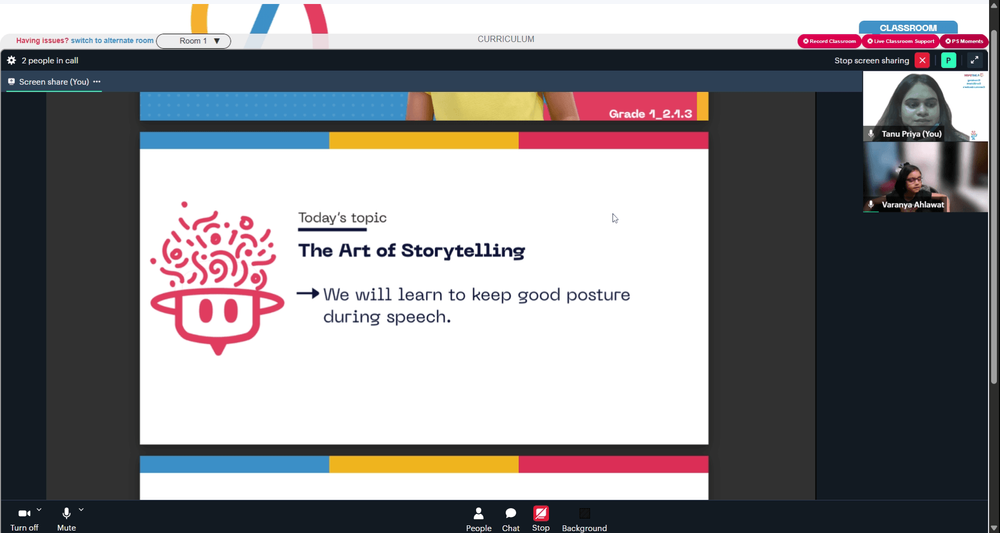Turn off the camera
Viewport: 1000px width, 533px height.
[x=24, y=519]
